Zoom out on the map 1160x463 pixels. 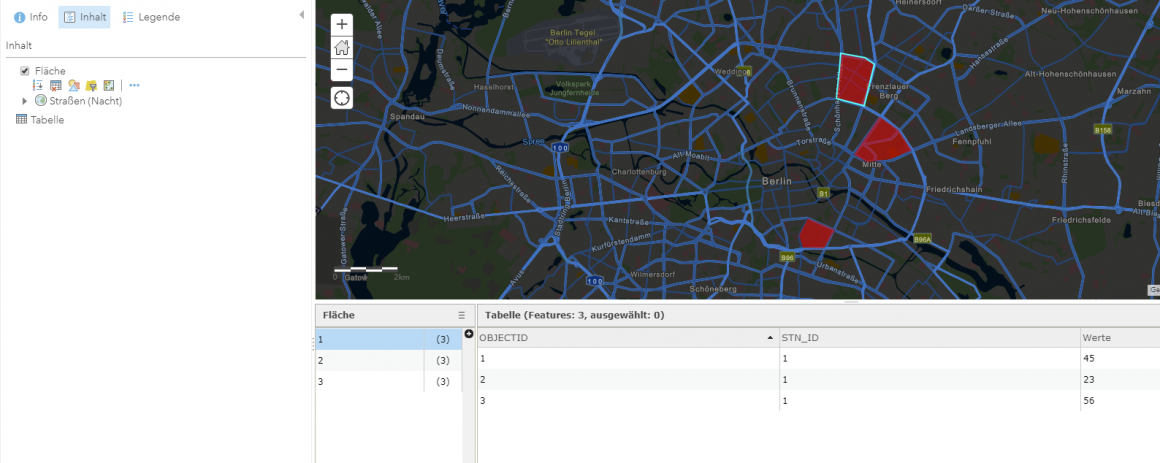coord(342,70)
